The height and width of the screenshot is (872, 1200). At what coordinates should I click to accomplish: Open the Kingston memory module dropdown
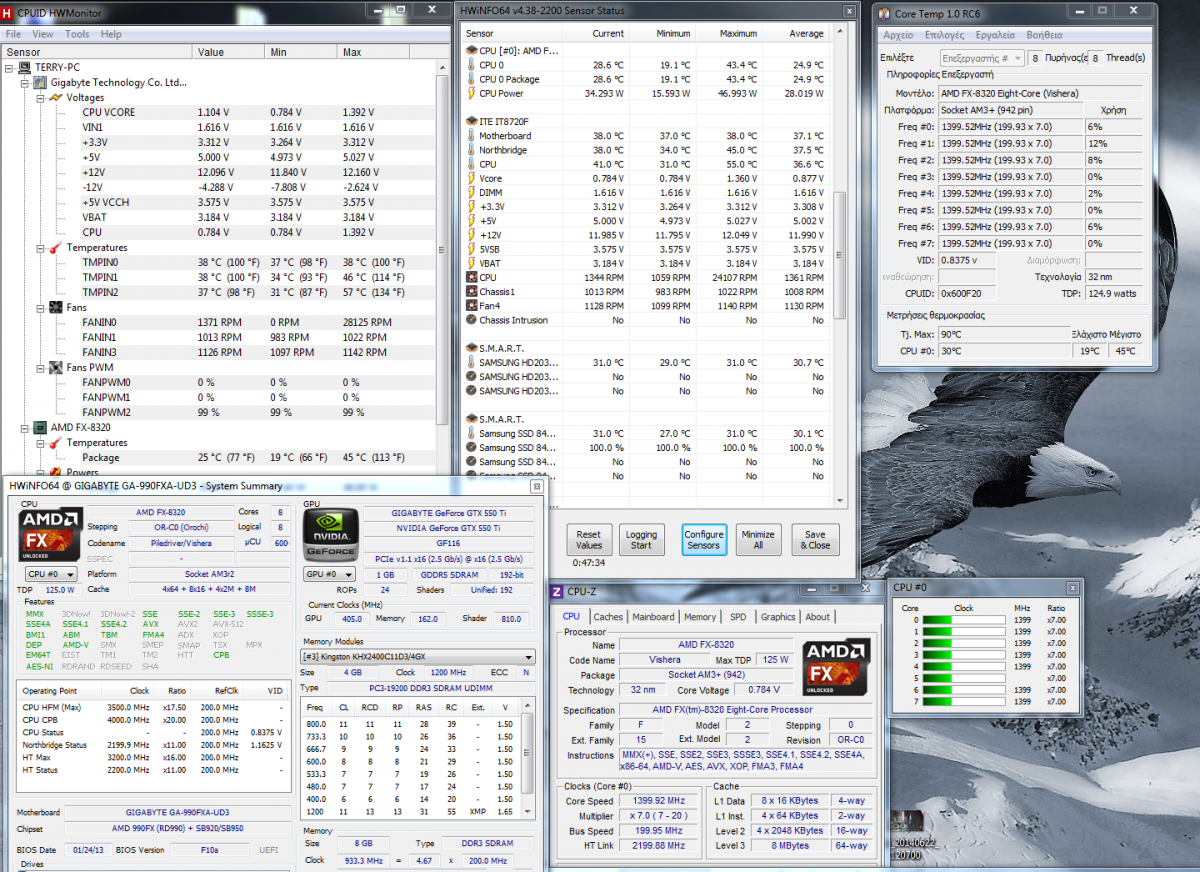point(418,657)
